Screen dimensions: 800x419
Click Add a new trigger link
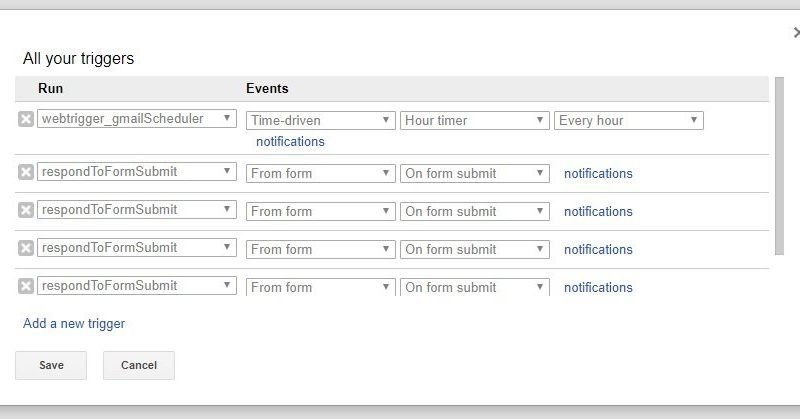(x=74, y=324)
